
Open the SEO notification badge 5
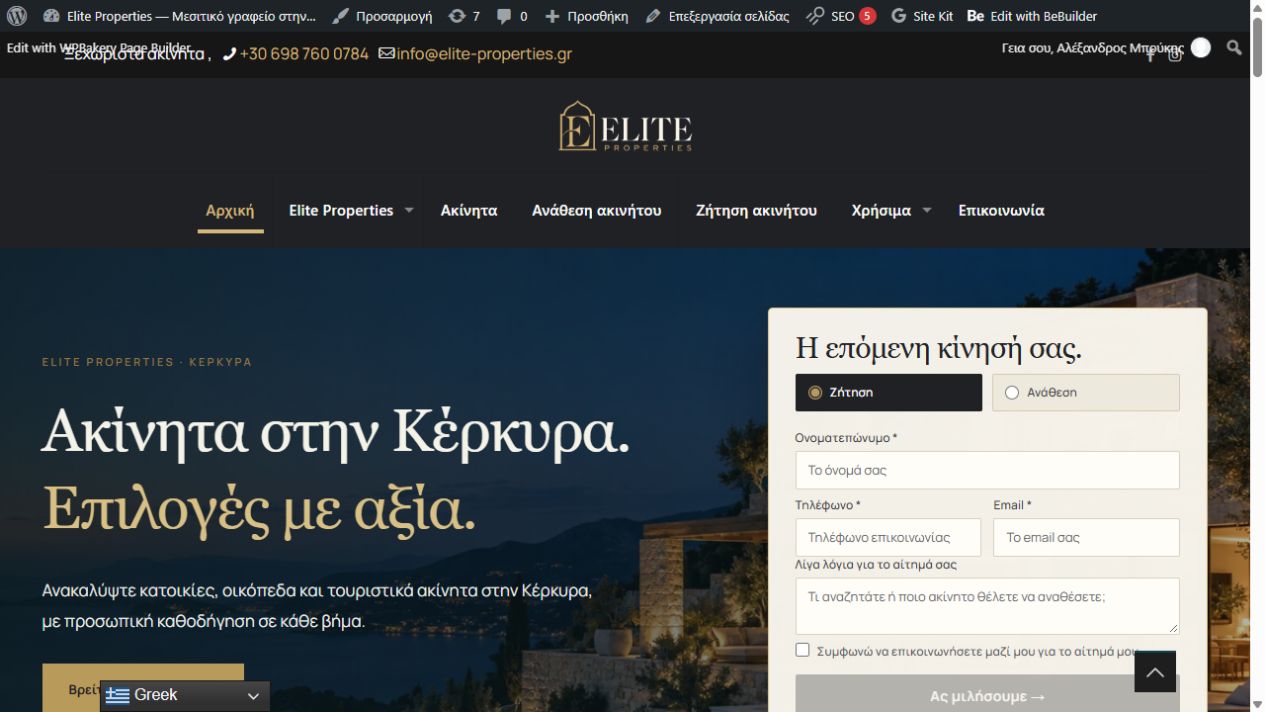click(x=867, y=16)
